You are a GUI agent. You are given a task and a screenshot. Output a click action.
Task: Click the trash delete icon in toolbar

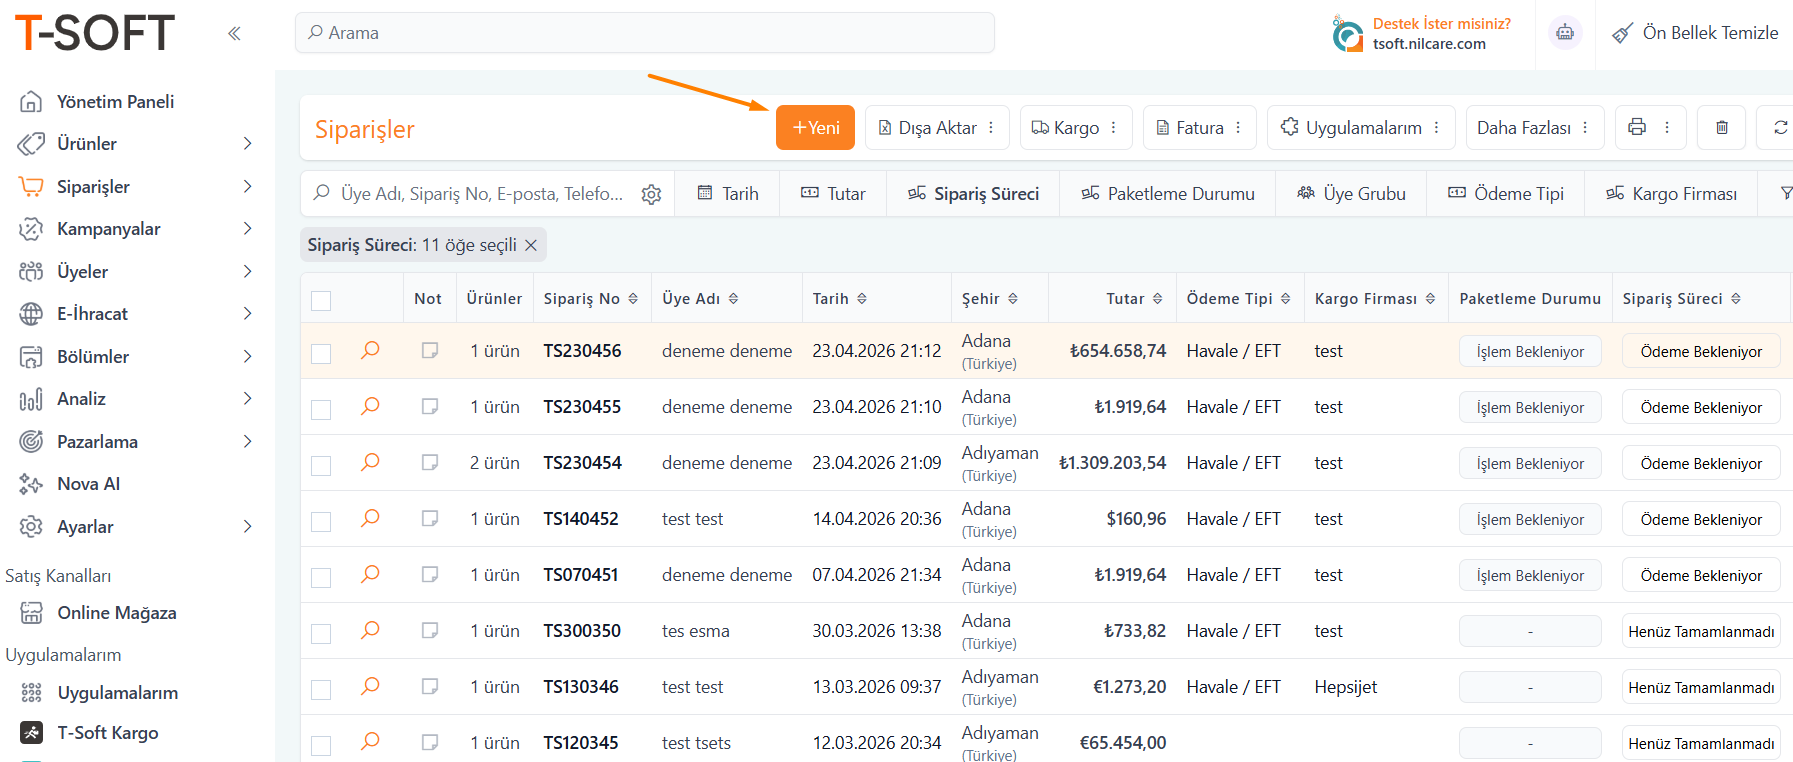pos(1722,127)
